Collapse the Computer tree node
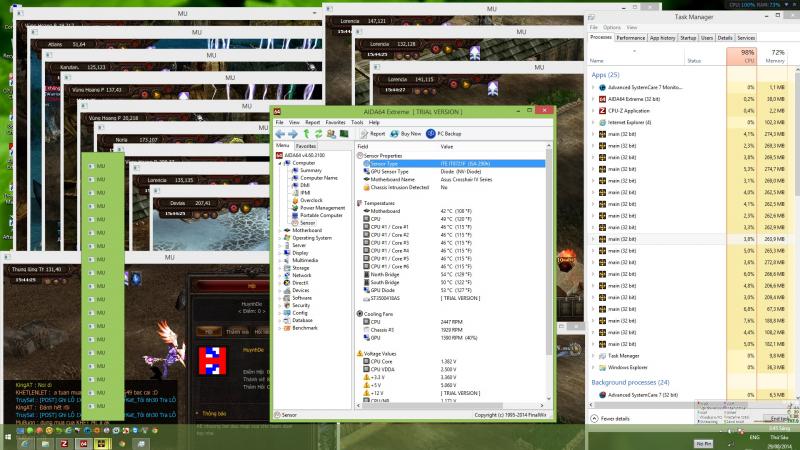This screenshot has width=800, height=450. click(x=279, y=162)
